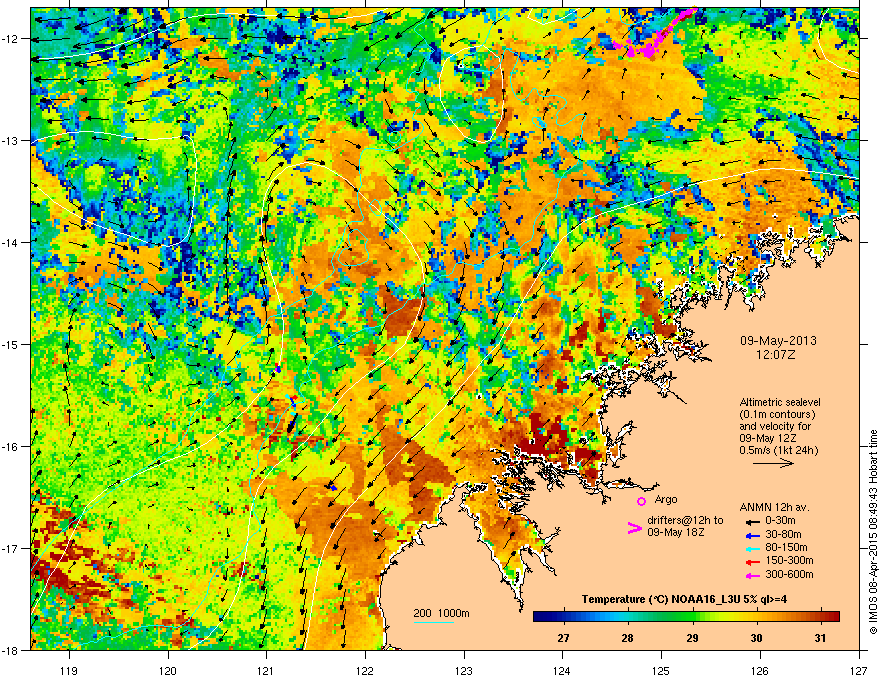
Task: Click the temperature color bar near 29
Action: tap(693, 617)
